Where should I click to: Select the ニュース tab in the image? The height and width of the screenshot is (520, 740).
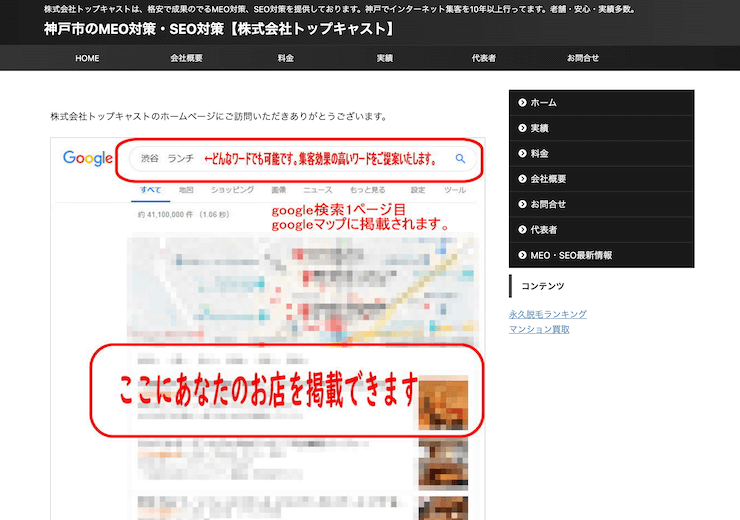point(318,190)
